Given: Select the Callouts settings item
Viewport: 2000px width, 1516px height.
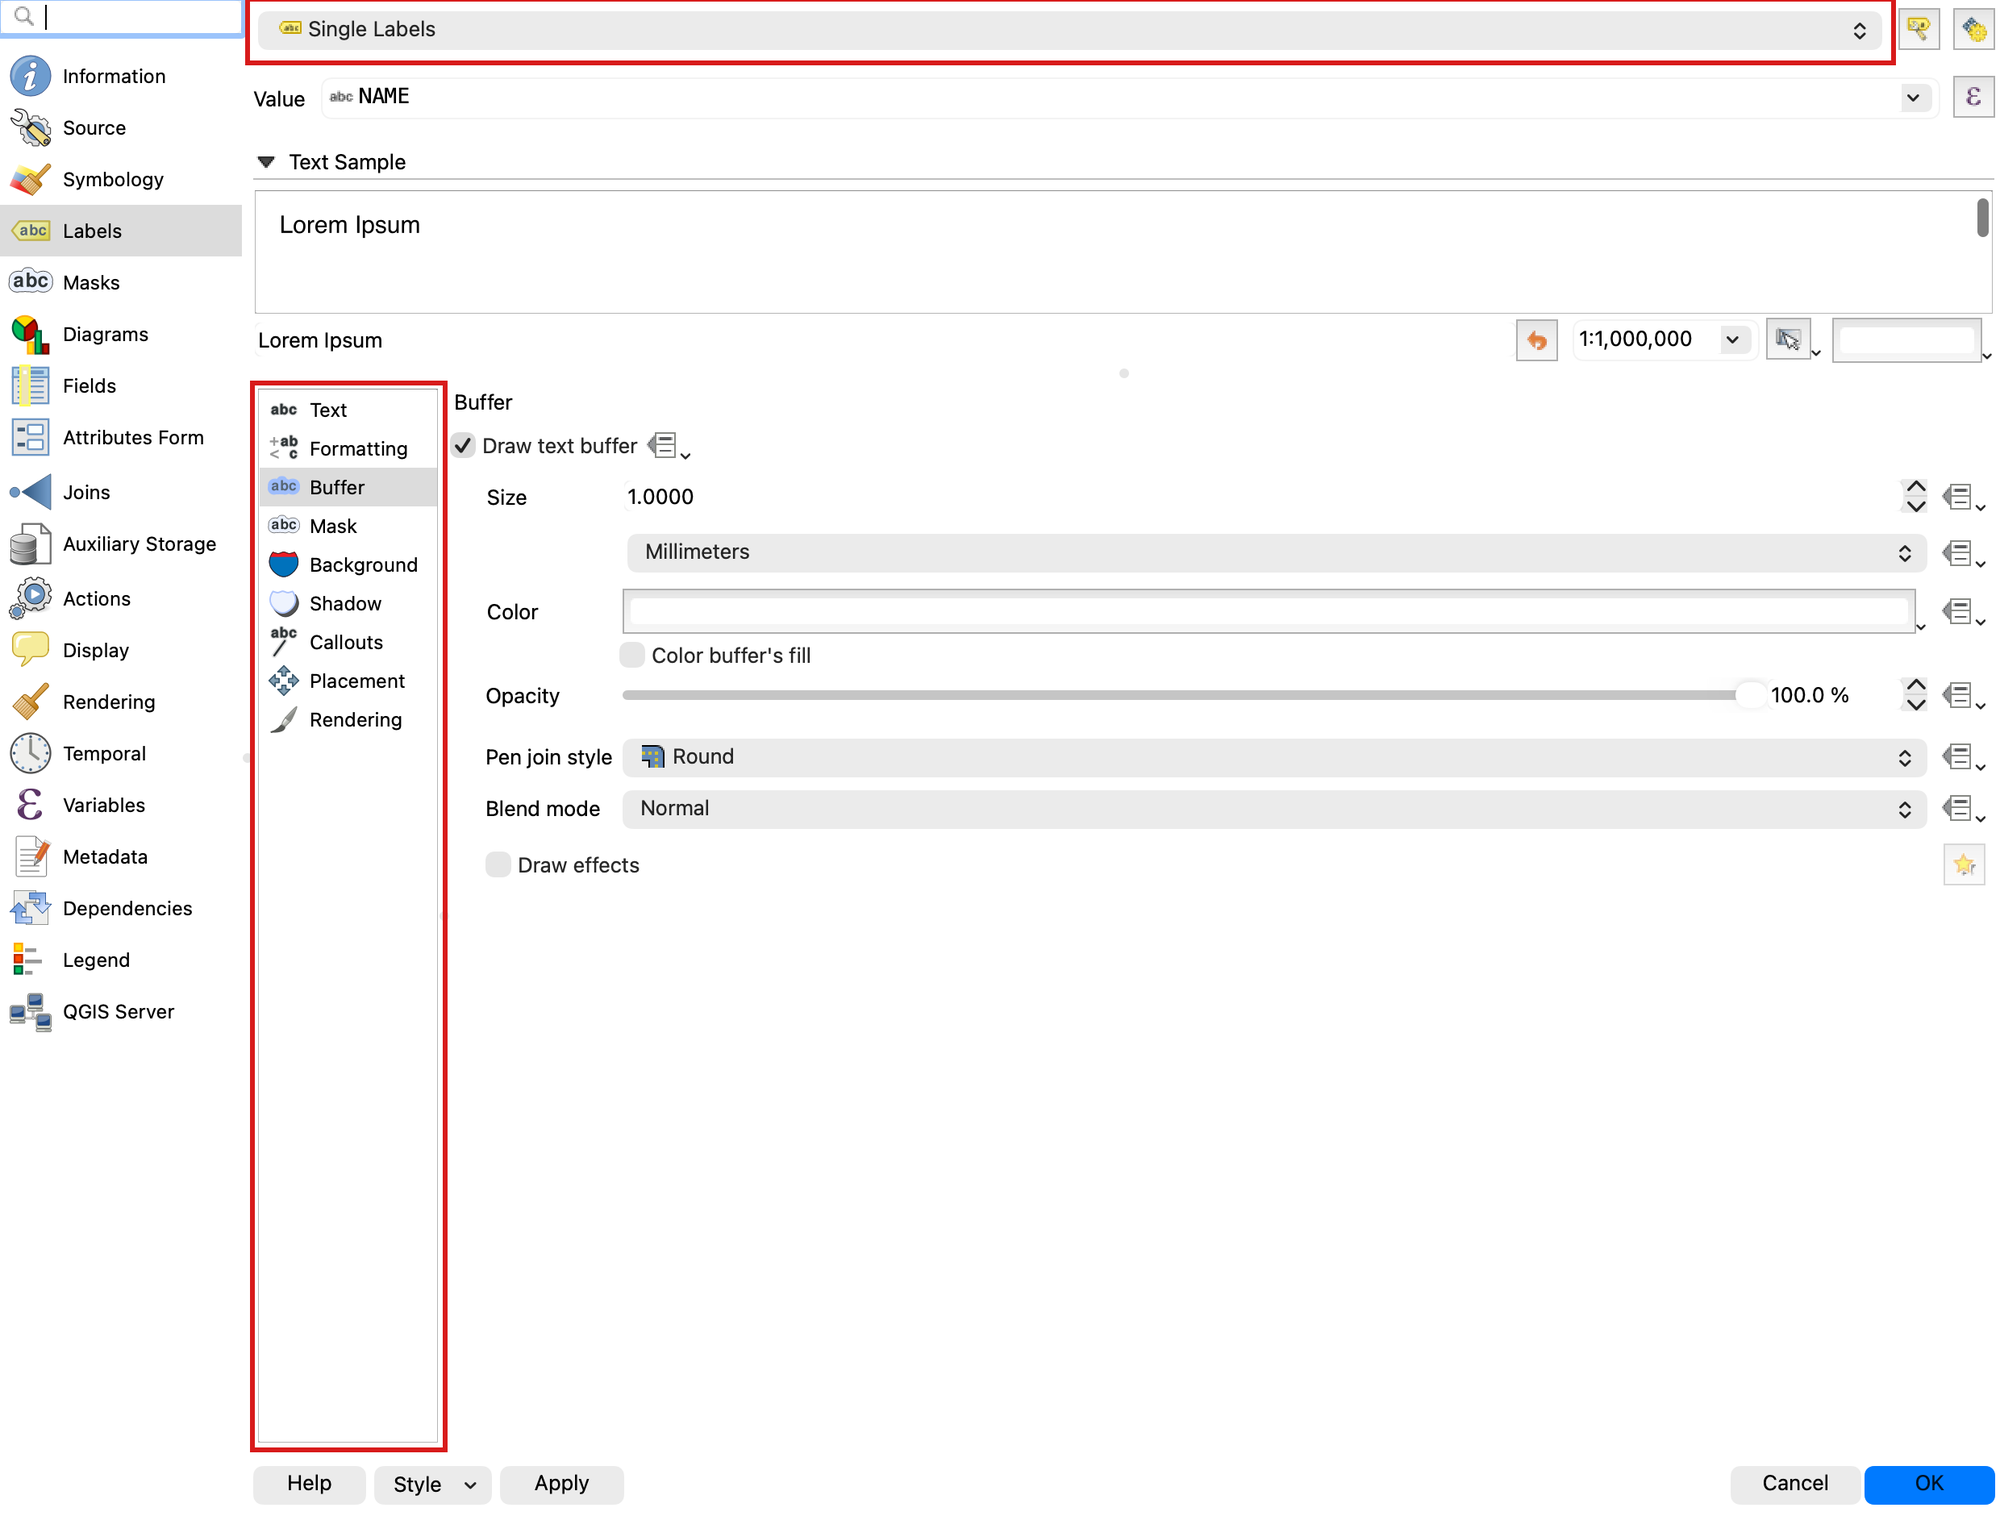Looking at the screenshot, I should click(x=348, y=642).
